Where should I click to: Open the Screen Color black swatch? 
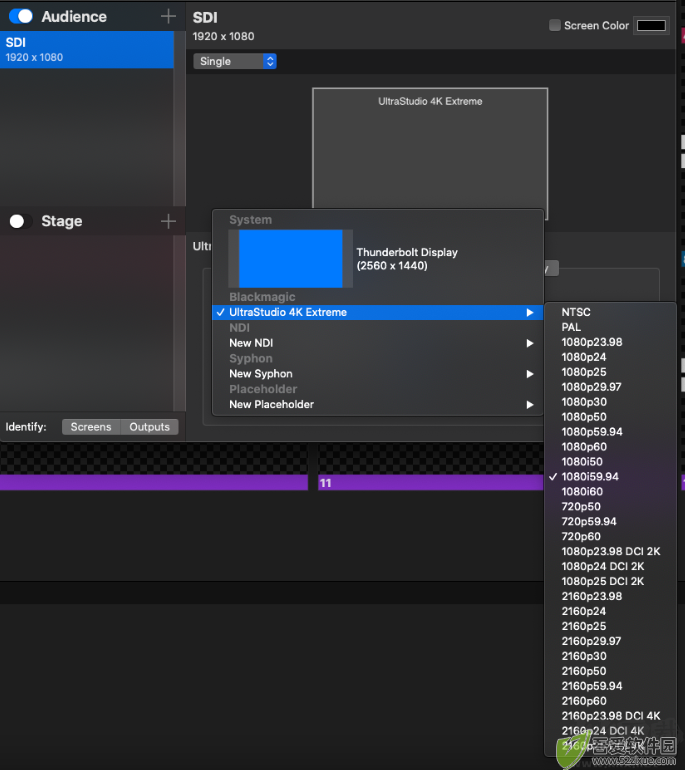coord(651,25)
